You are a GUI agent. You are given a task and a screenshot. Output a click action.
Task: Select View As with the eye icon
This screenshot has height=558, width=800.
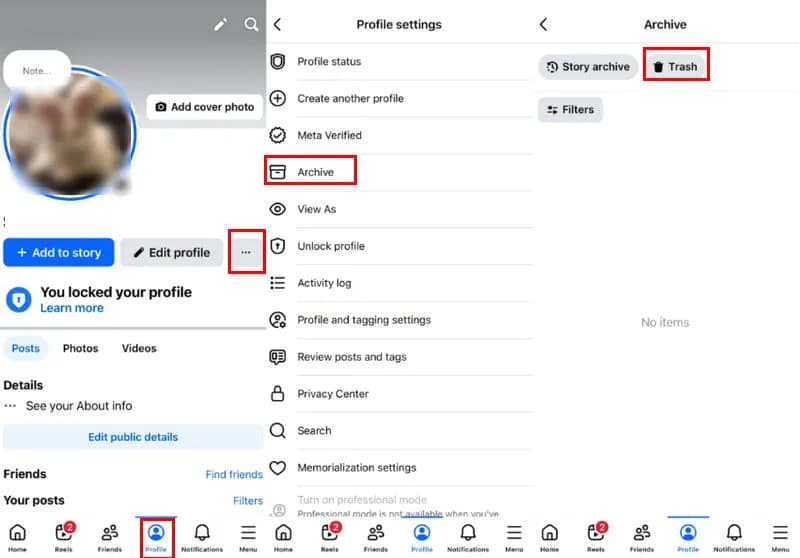click(316, 209)
